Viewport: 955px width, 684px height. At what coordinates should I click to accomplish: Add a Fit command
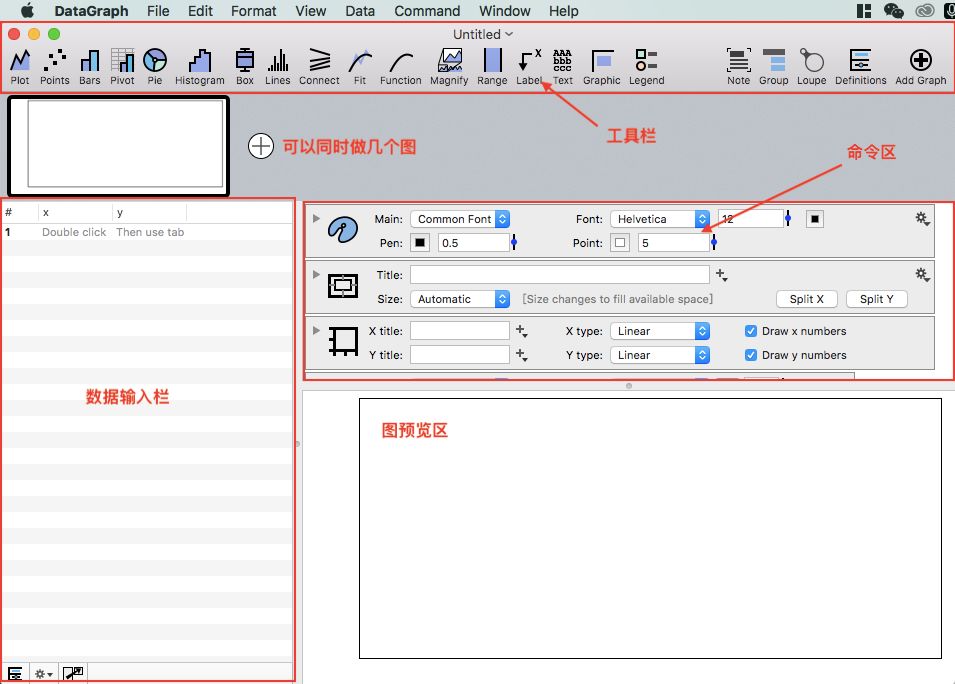coord(360,66)
